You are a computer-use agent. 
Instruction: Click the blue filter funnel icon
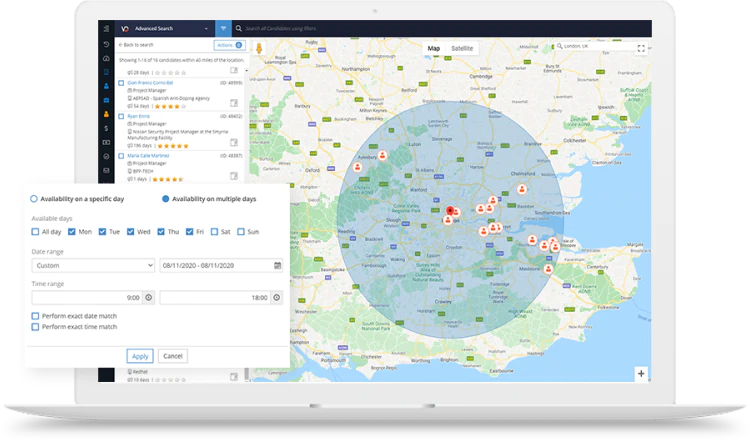coord(223,29)
